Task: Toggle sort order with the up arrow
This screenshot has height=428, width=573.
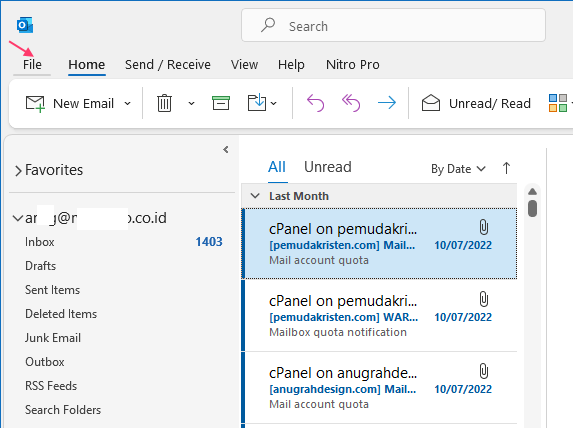Action: [x=506, y=168]
